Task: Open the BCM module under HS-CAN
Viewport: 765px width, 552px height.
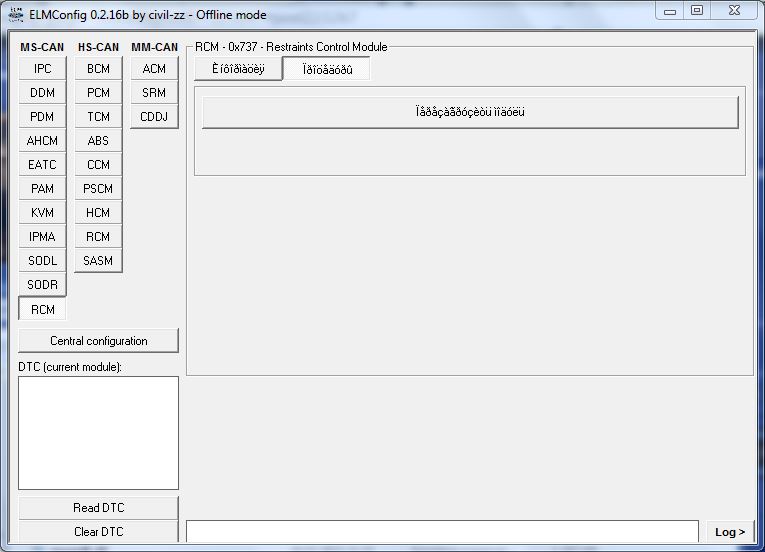Action: point(98,69)
